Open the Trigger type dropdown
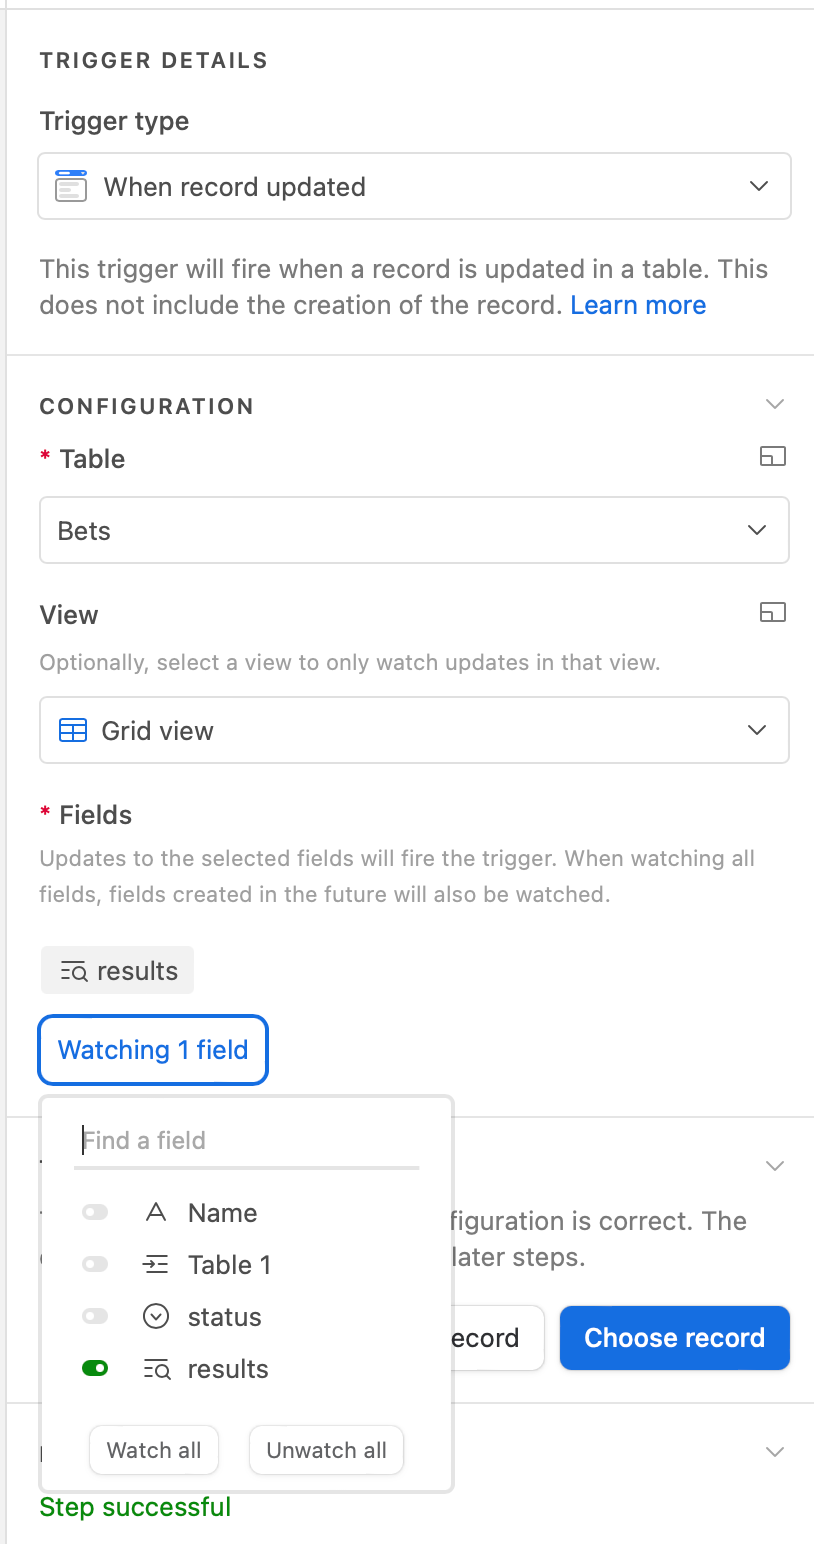Image resolution: width=814 pixels, height=1544 pixels. (x=415, y=186)
